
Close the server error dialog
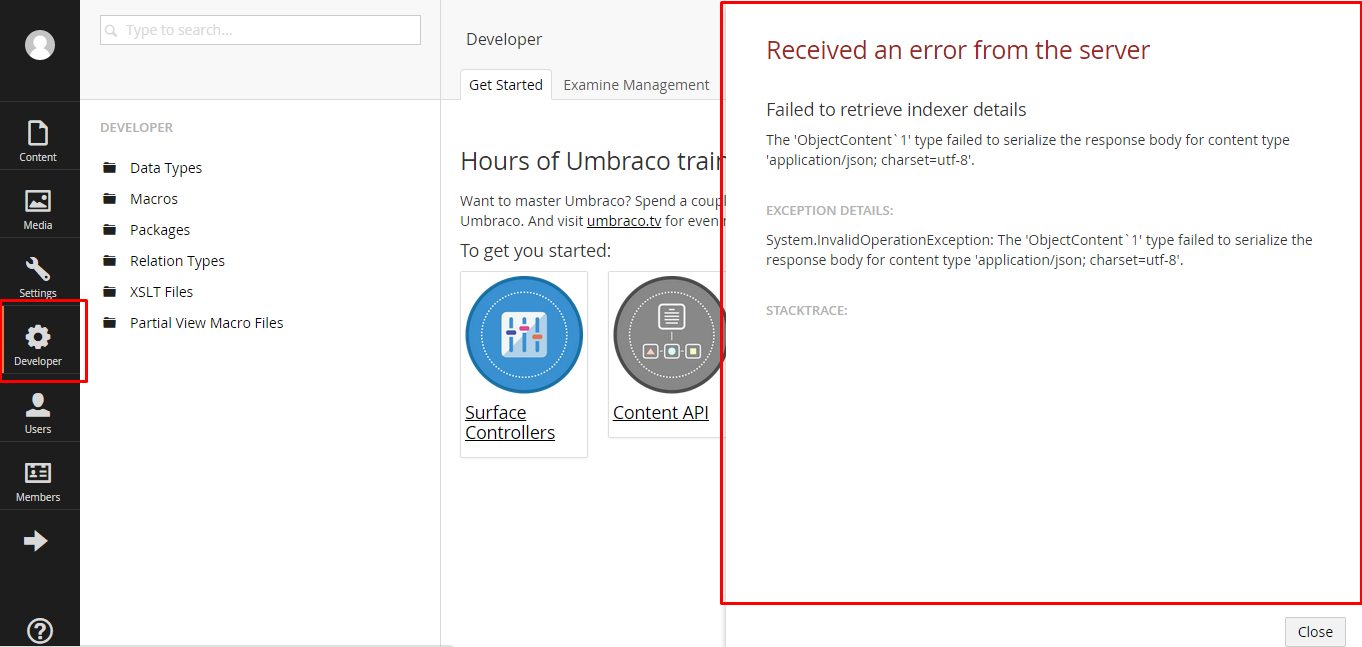click(x=1315, y=632)
